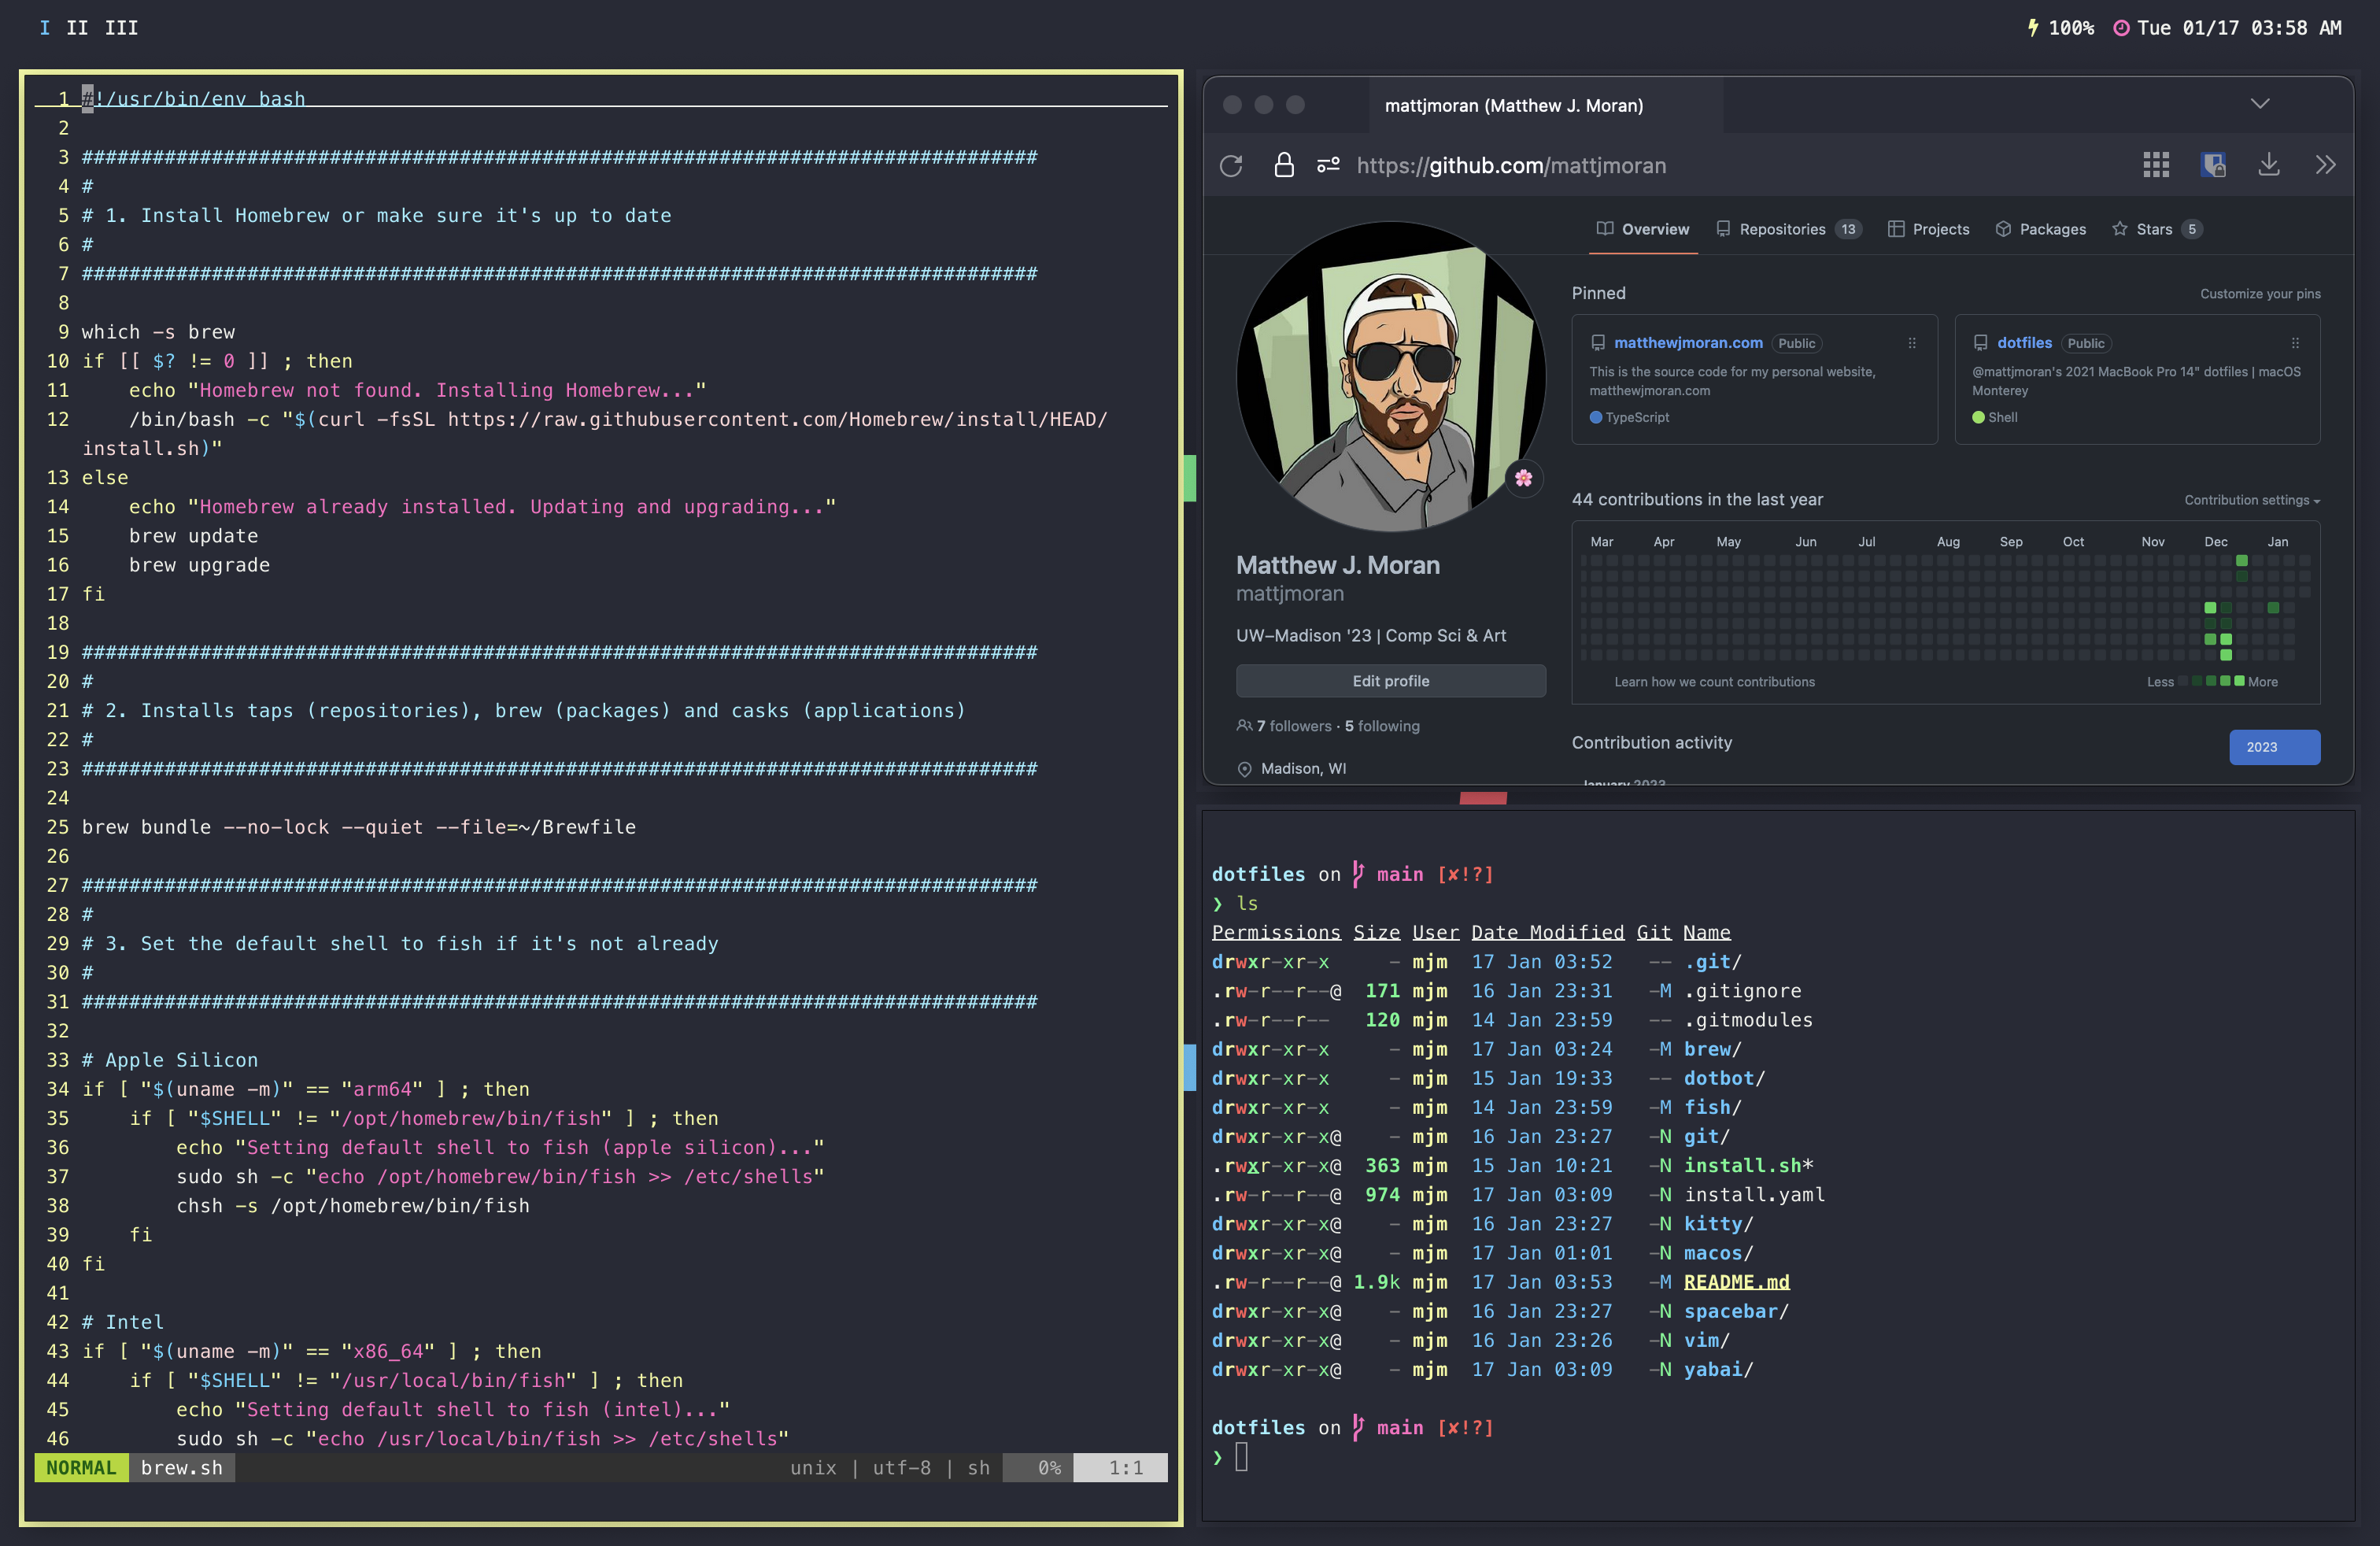Screen dimensions: 2380x1546
Task: Click the repo icon beside dotfiles pin
Action: (x=1980, y=343)
